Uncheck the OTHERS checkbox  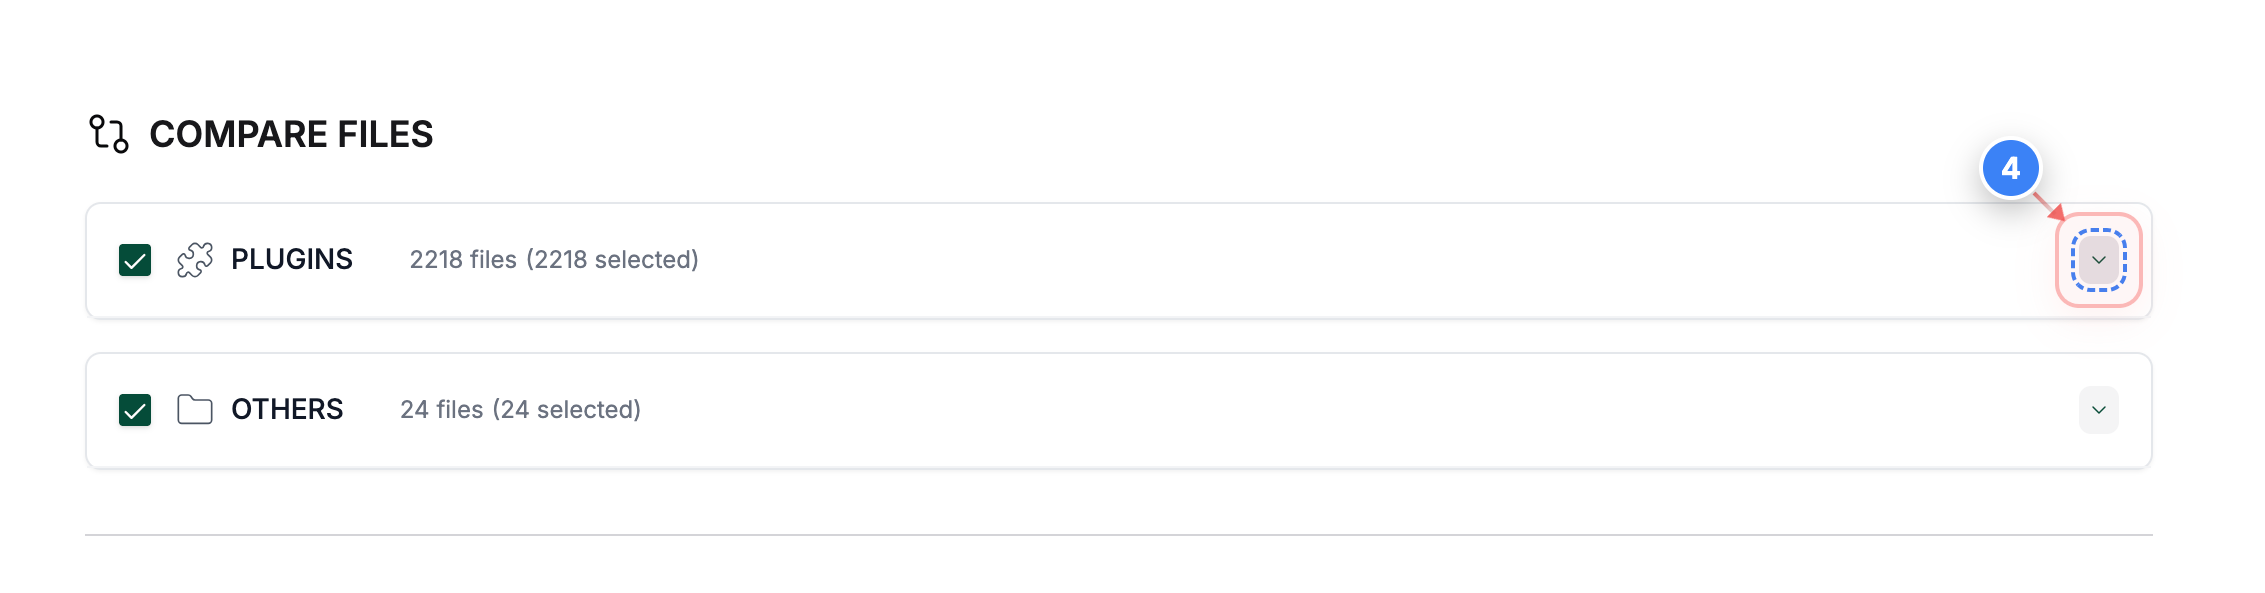pyautogui.click(x=133, y=409)
